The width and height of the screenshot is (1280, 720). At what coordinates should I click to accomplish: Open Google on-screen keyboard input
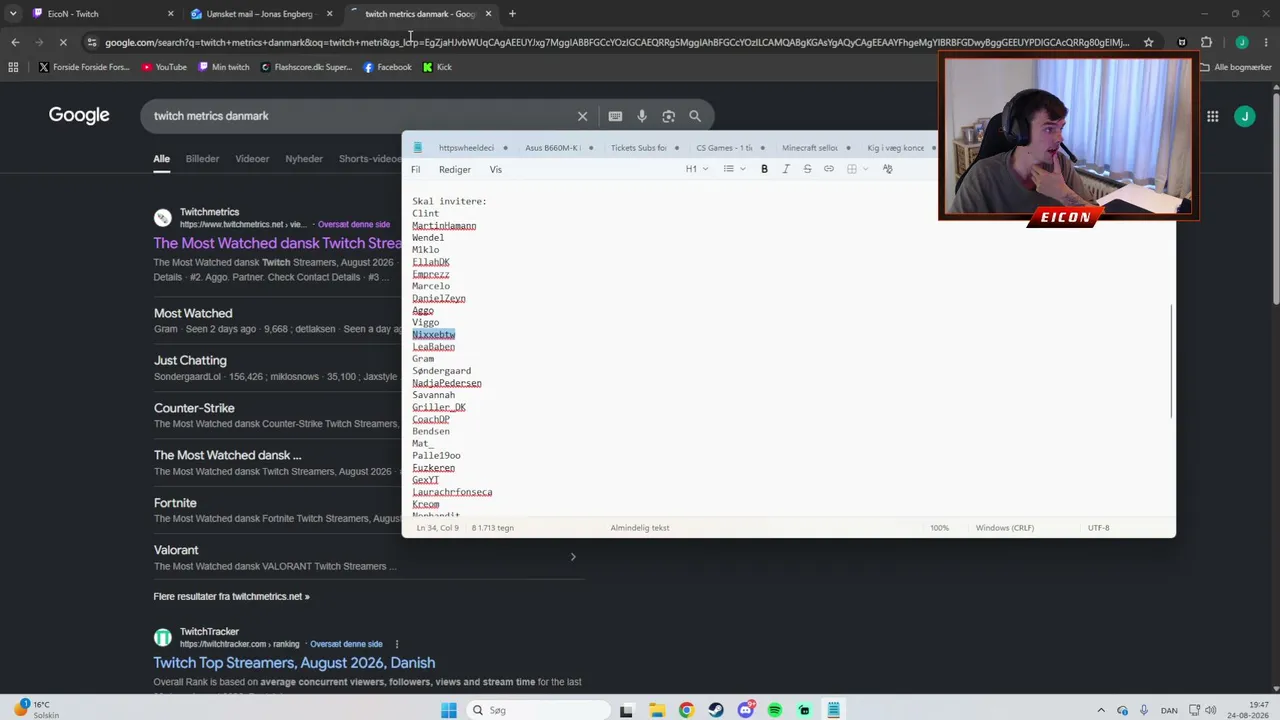tap(615, 116)
